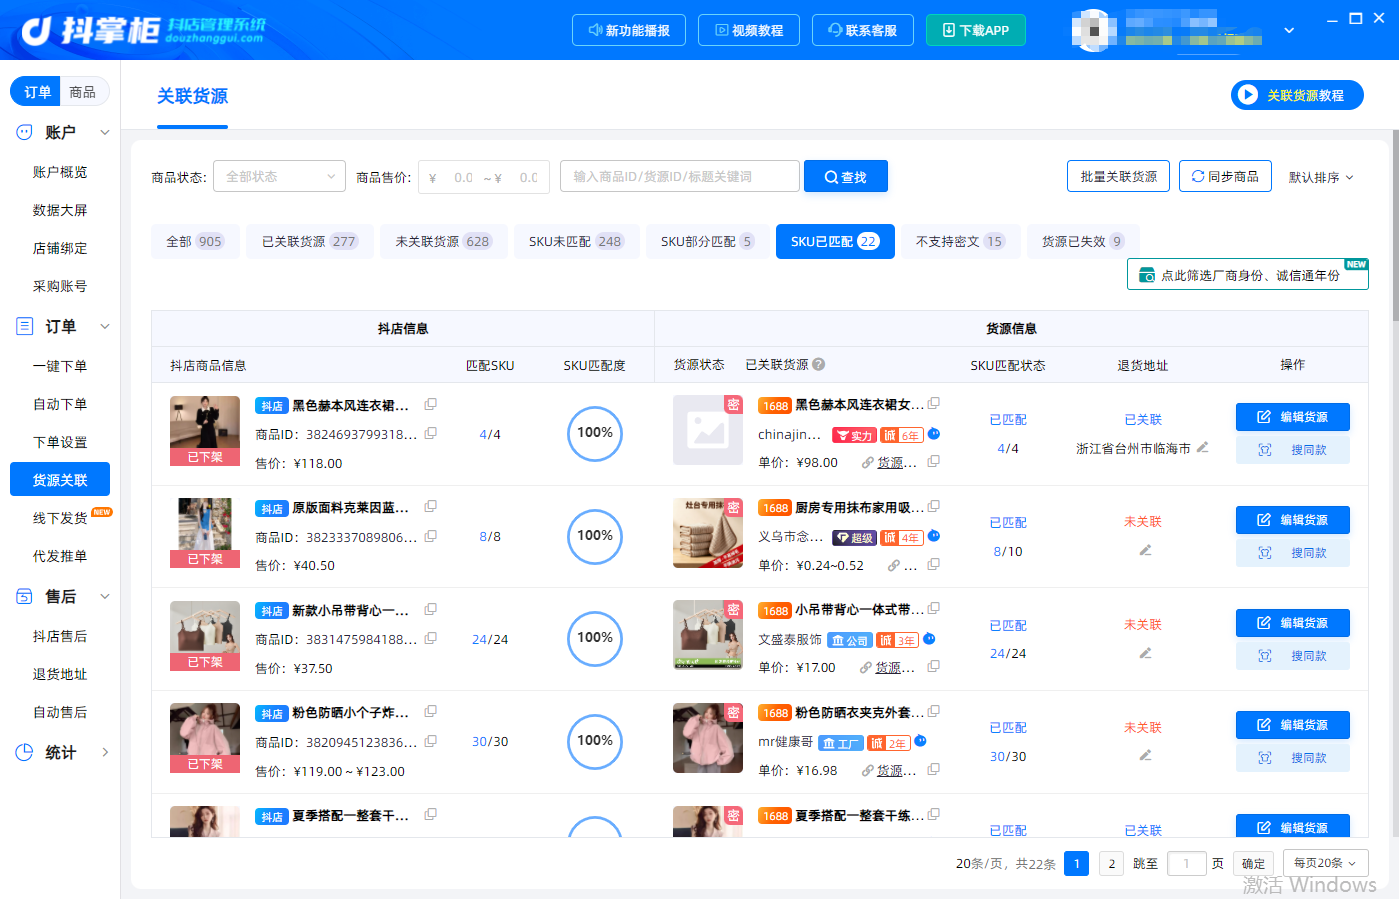Screen dimensions: 1399x899
Task: Copy source title 粉色防晒衣夹克外套
Action: pos(934,712)
